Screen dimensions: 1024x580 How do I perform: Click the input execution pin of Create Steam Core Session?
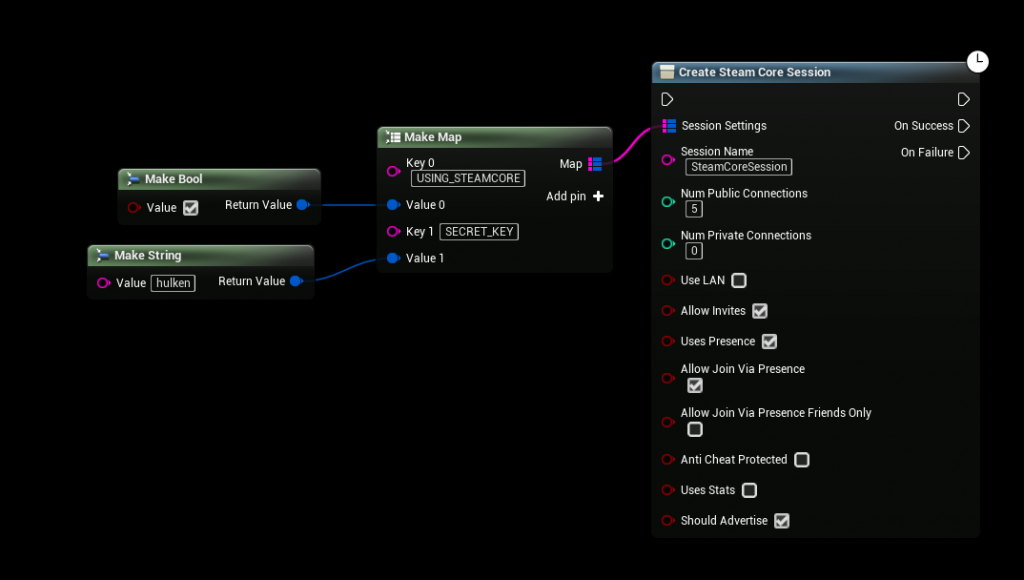668,99
